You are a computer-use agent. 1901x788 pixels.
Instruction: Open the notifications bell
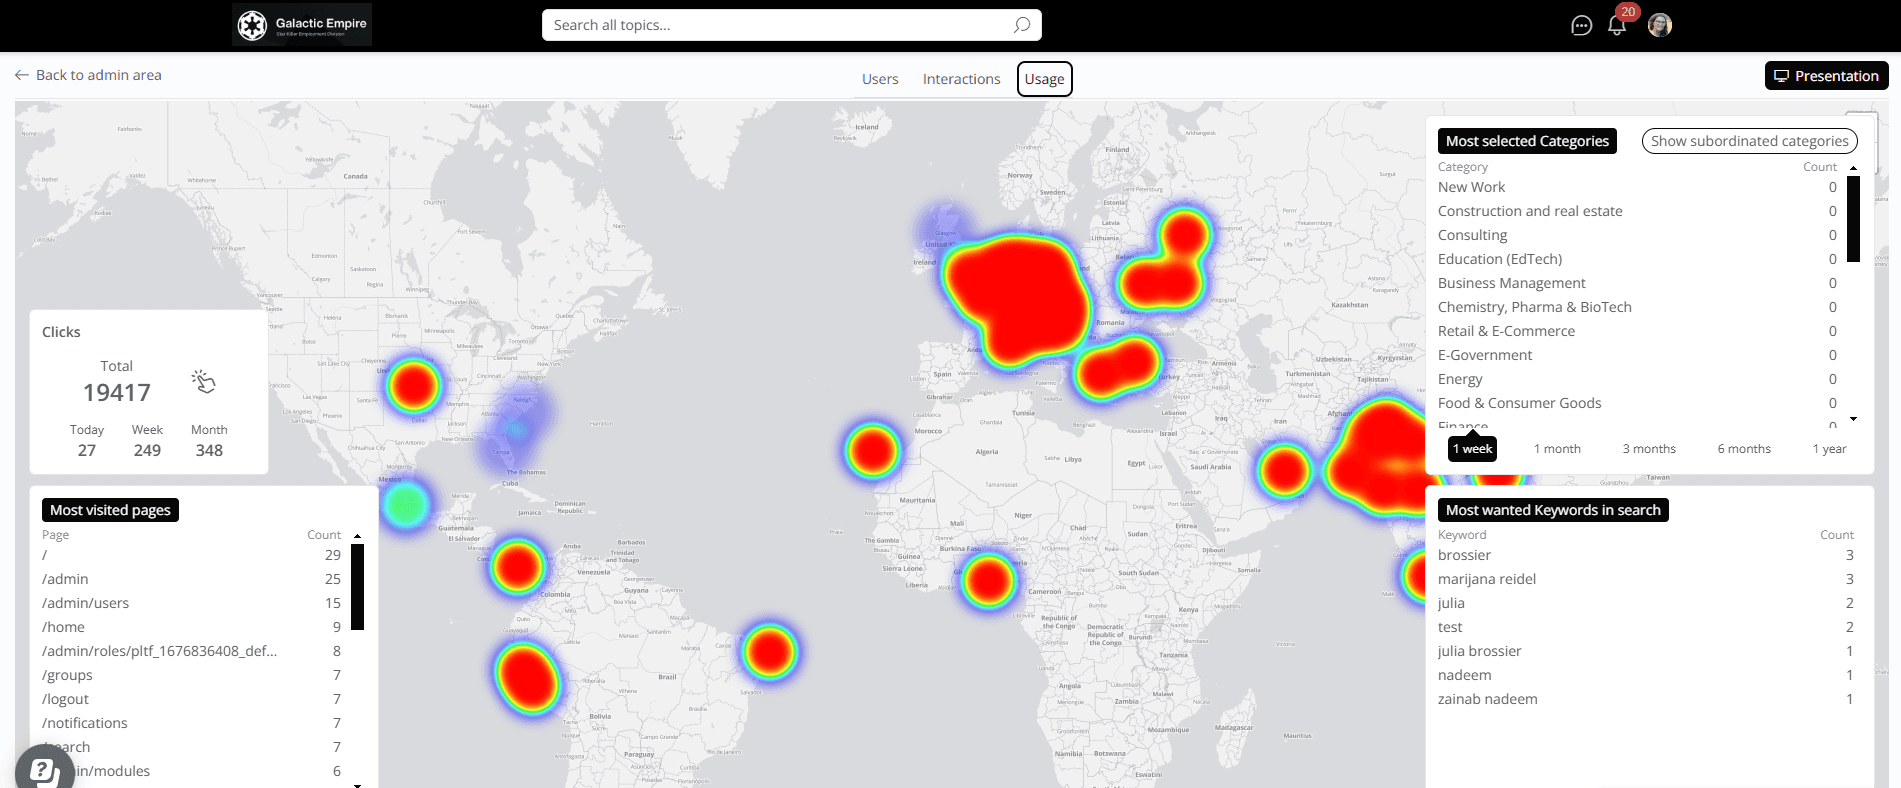tap(1616, 26)
